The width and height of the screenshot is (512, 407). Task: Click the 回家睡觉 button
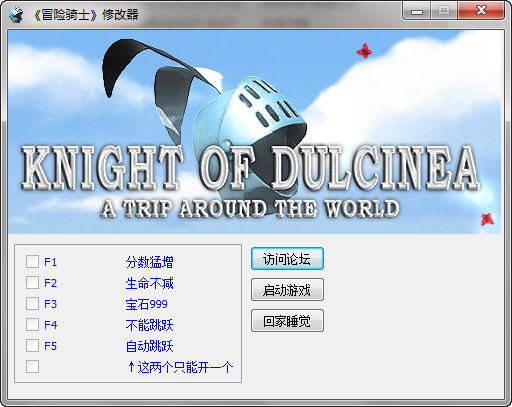(287, 321)
